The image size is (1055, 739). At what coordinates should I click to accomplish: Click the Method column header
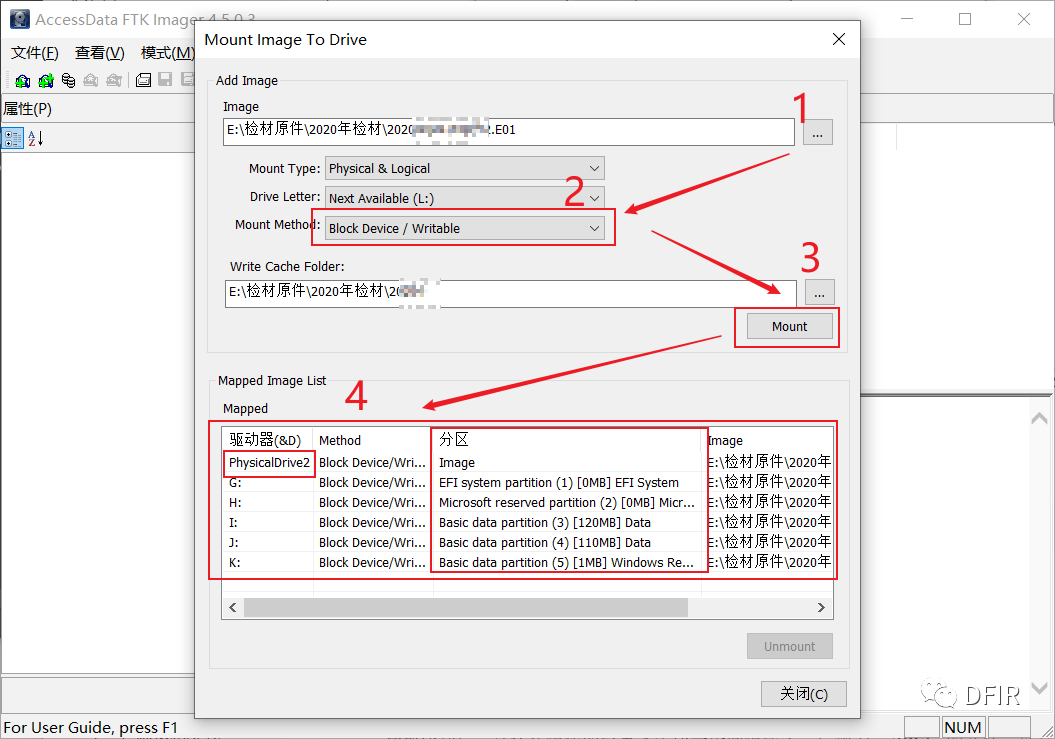pyautogui.click(x=373, y=440)
